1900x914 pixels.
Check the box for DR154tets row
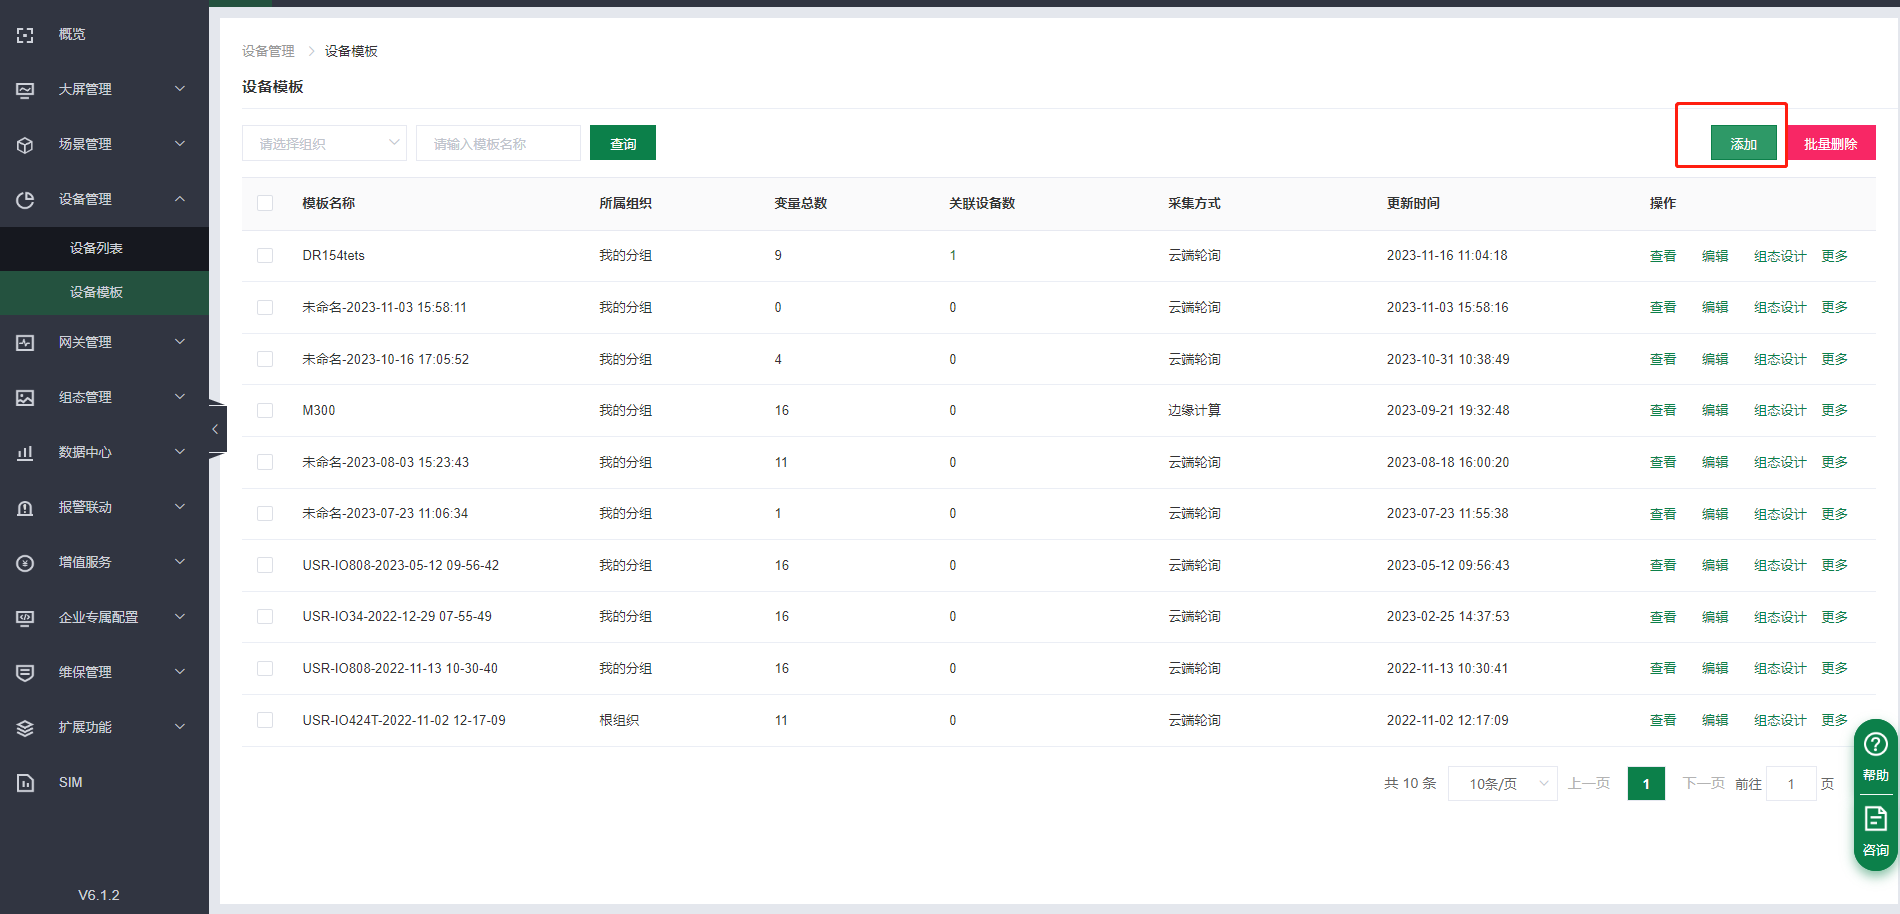point(265,256)
